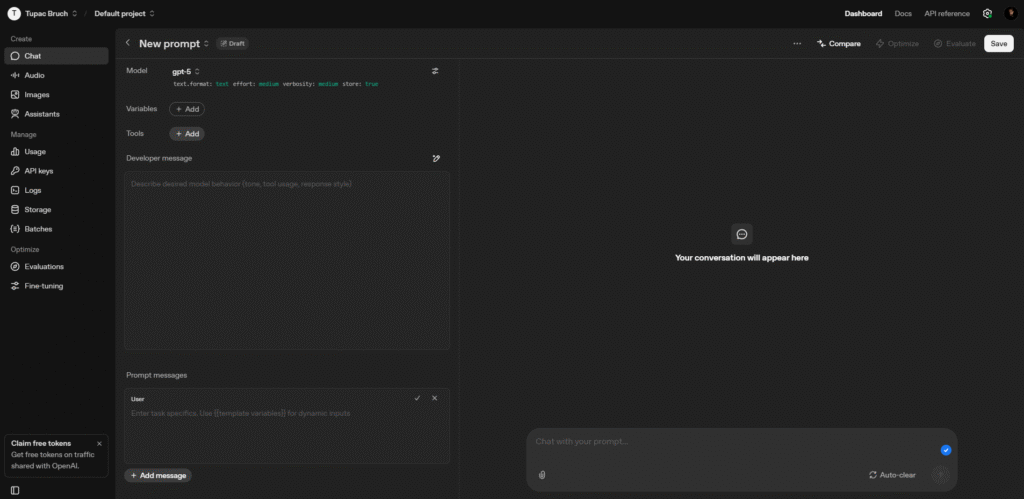Open the Storage page

tap(56, 210)
